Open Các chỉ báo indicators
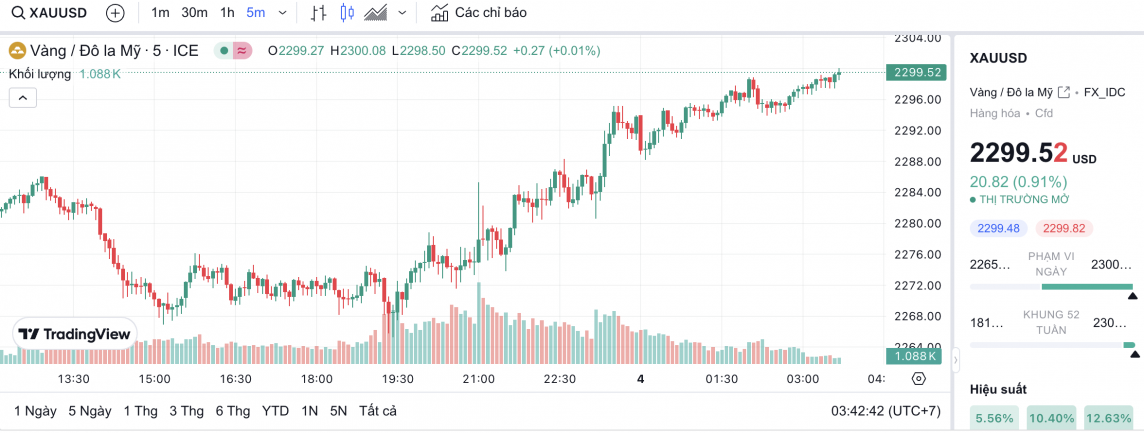1144x433 pixels. 478,13
